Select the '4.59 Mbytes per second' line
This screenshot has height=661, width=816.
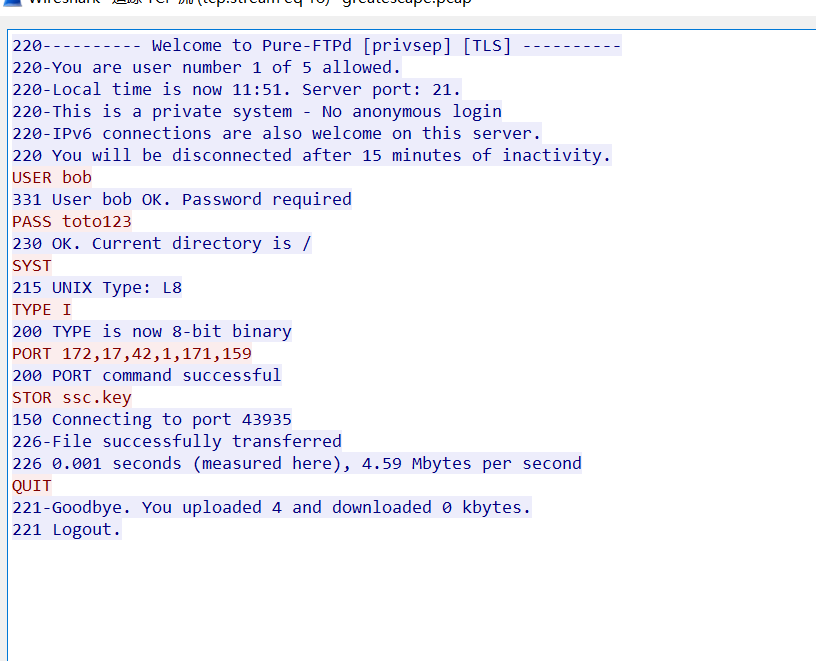tap(297, 463)
